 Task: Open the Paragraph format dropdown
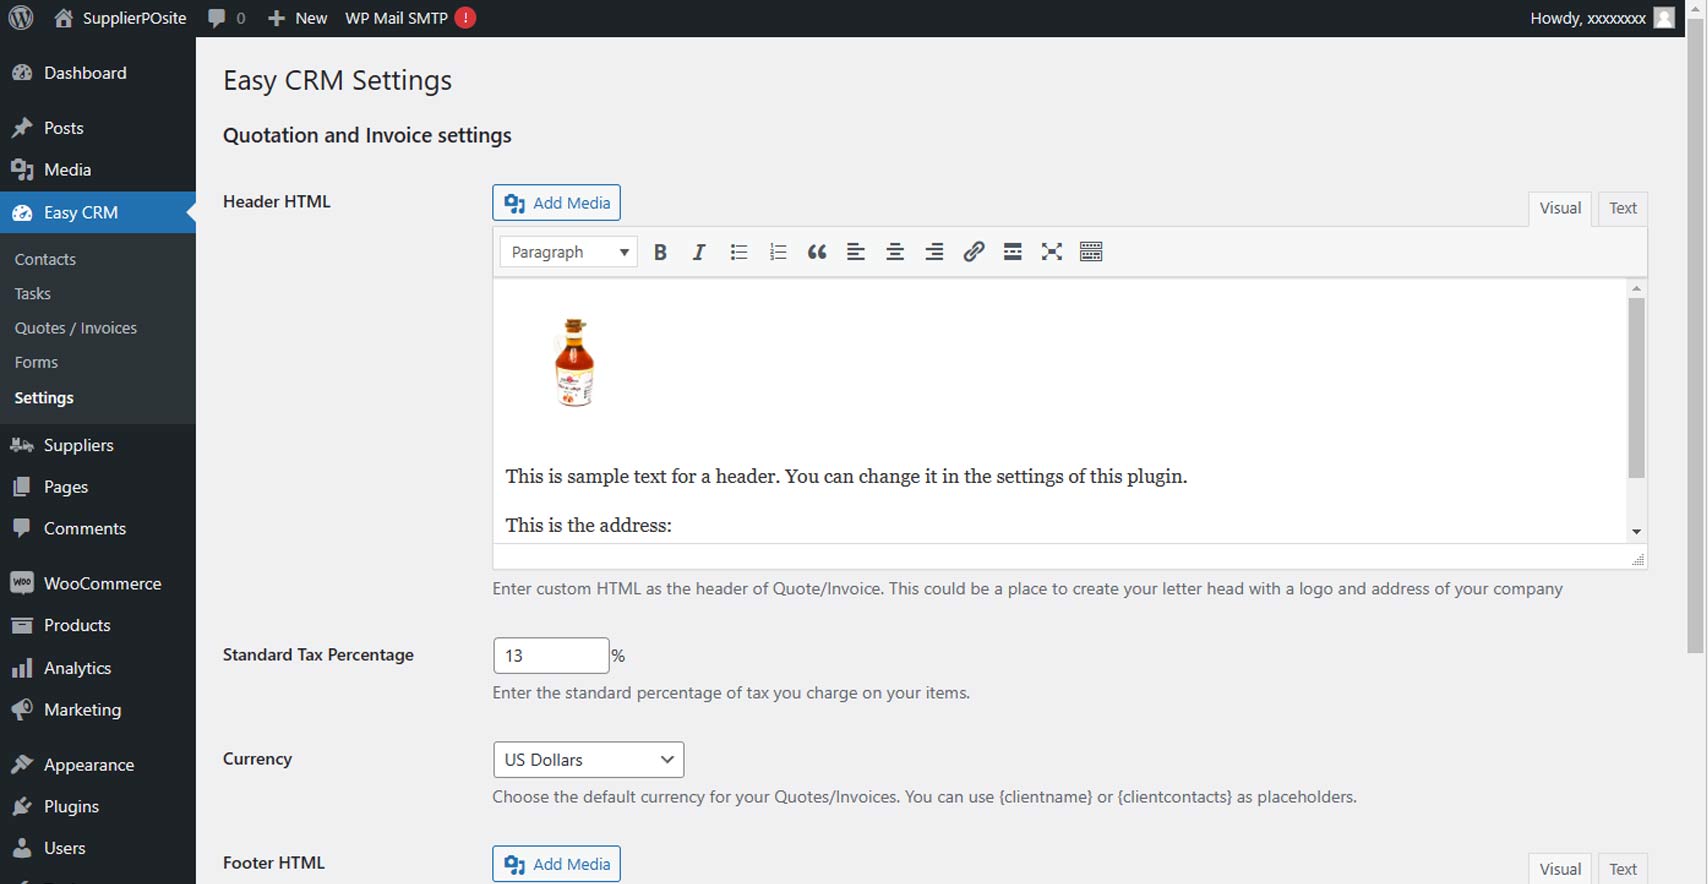click(568, 252)
